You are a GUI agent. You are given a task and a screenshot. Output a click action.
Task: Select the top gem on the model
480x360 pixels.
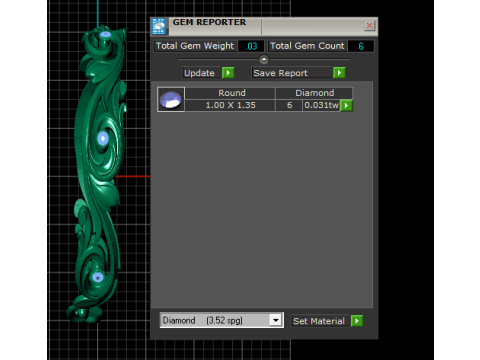click(x=105, y=35)
